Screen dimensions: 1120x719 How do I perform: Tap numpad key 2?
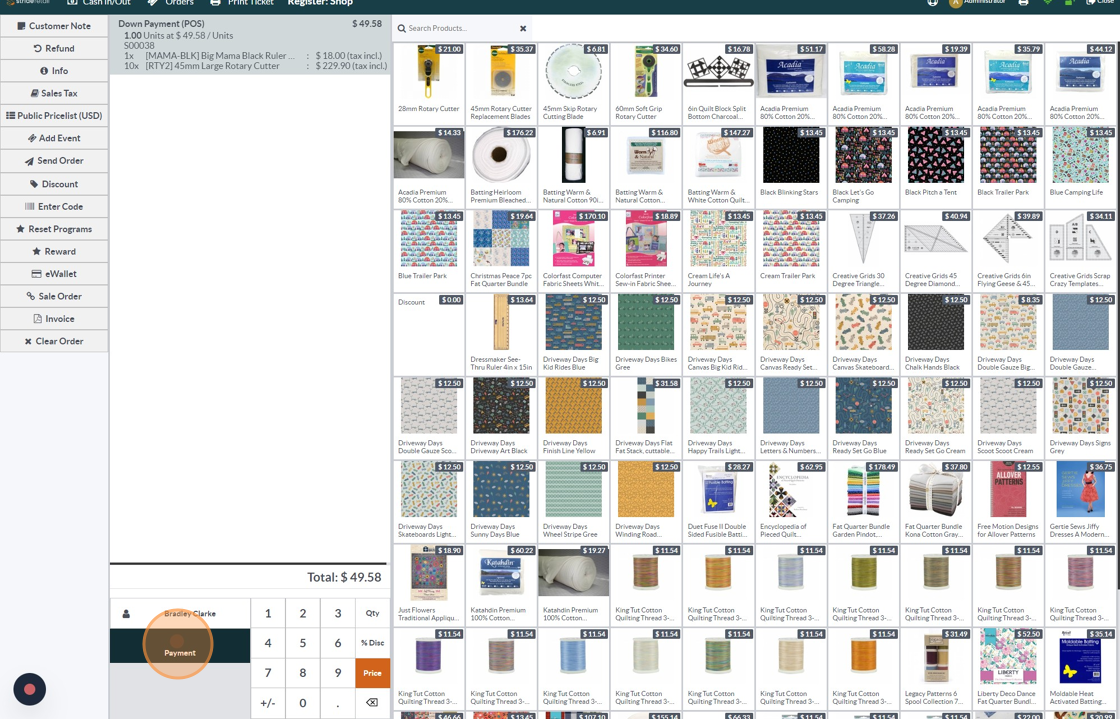[x=303, y=613]
